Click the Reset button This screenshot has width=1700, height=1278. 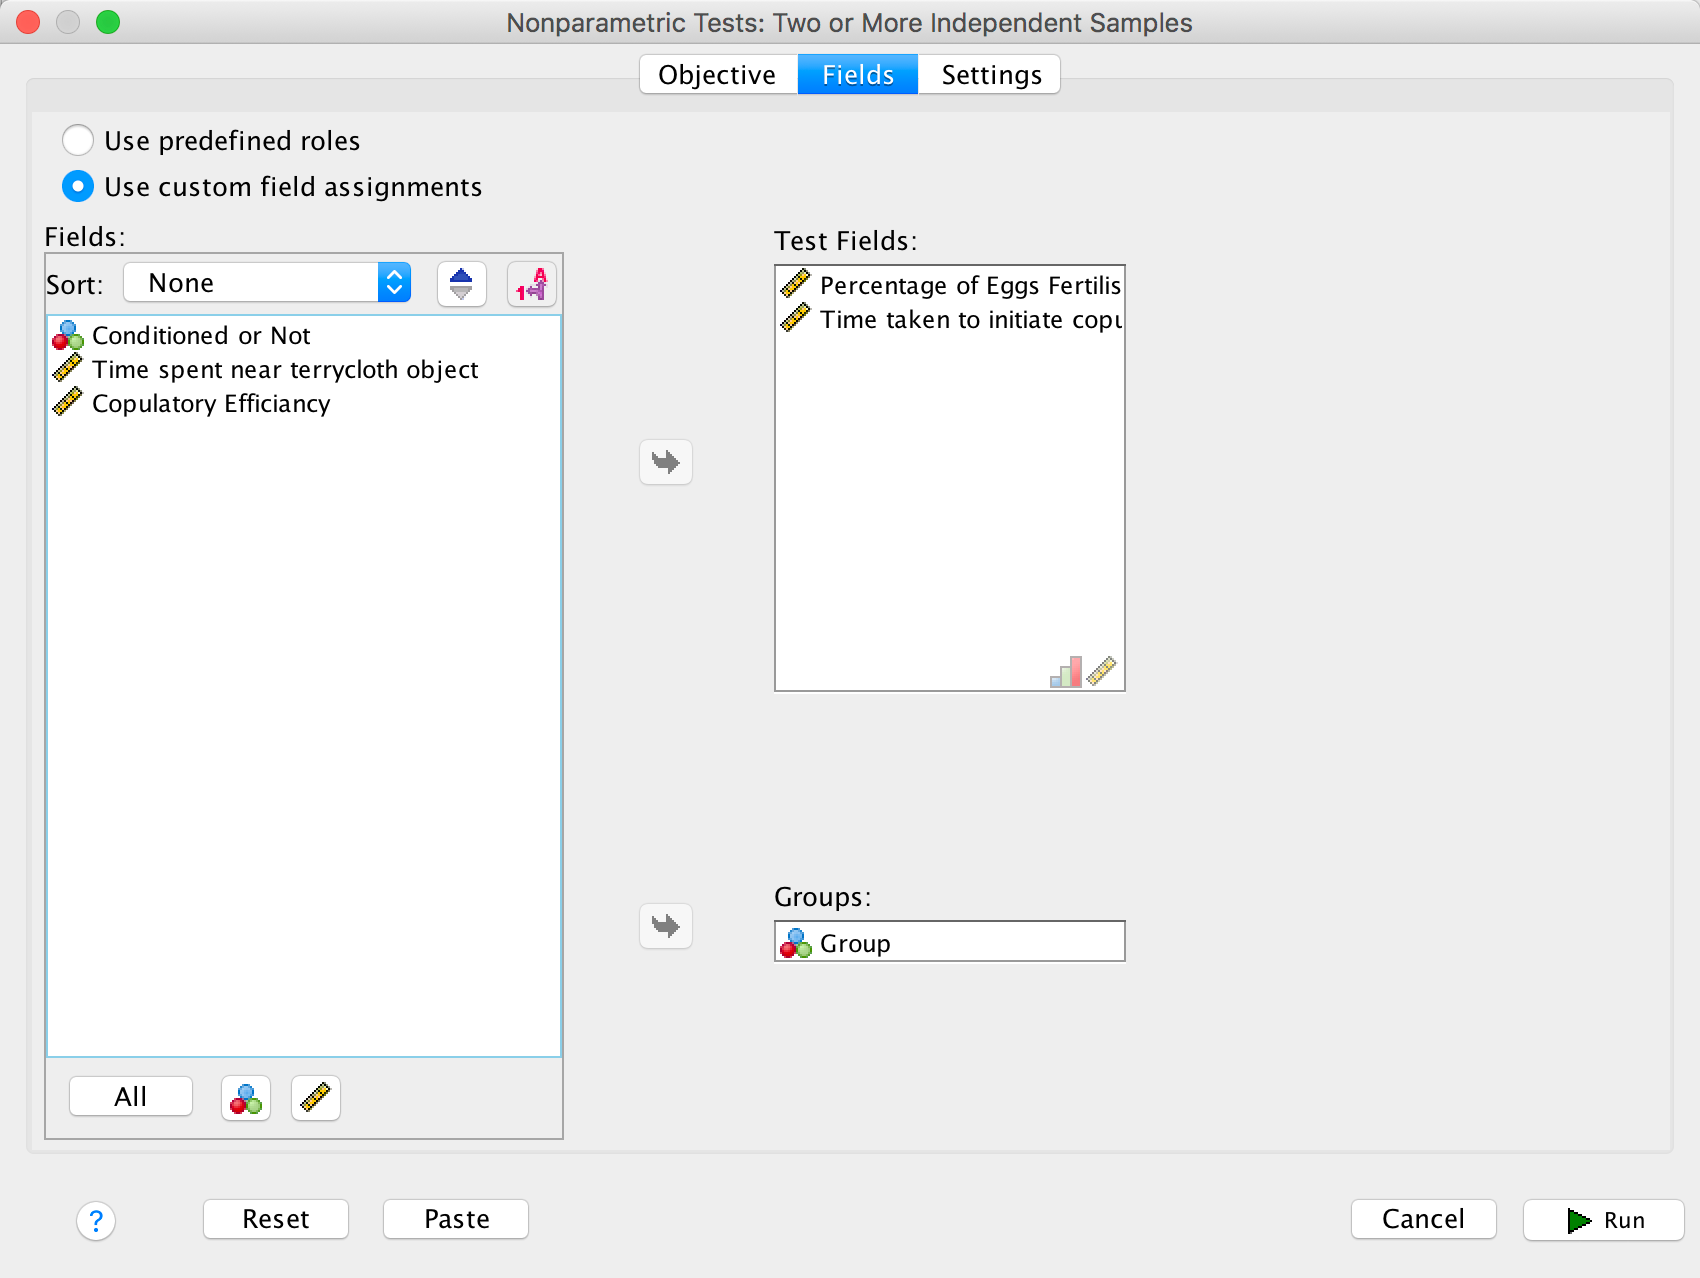(276, 1219)
